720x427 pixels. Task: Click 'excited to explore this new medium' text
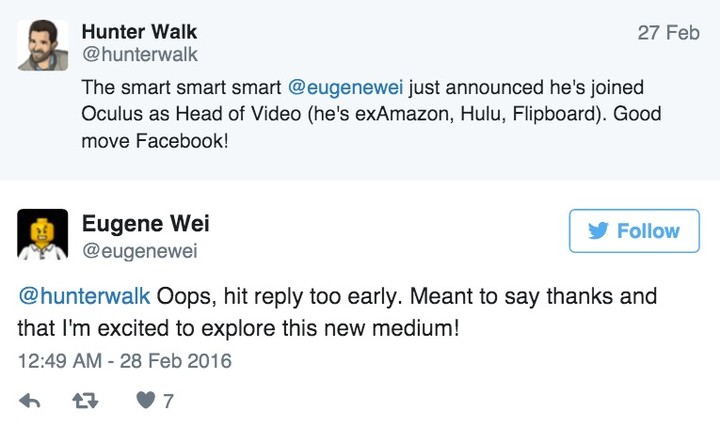(282, 328)
